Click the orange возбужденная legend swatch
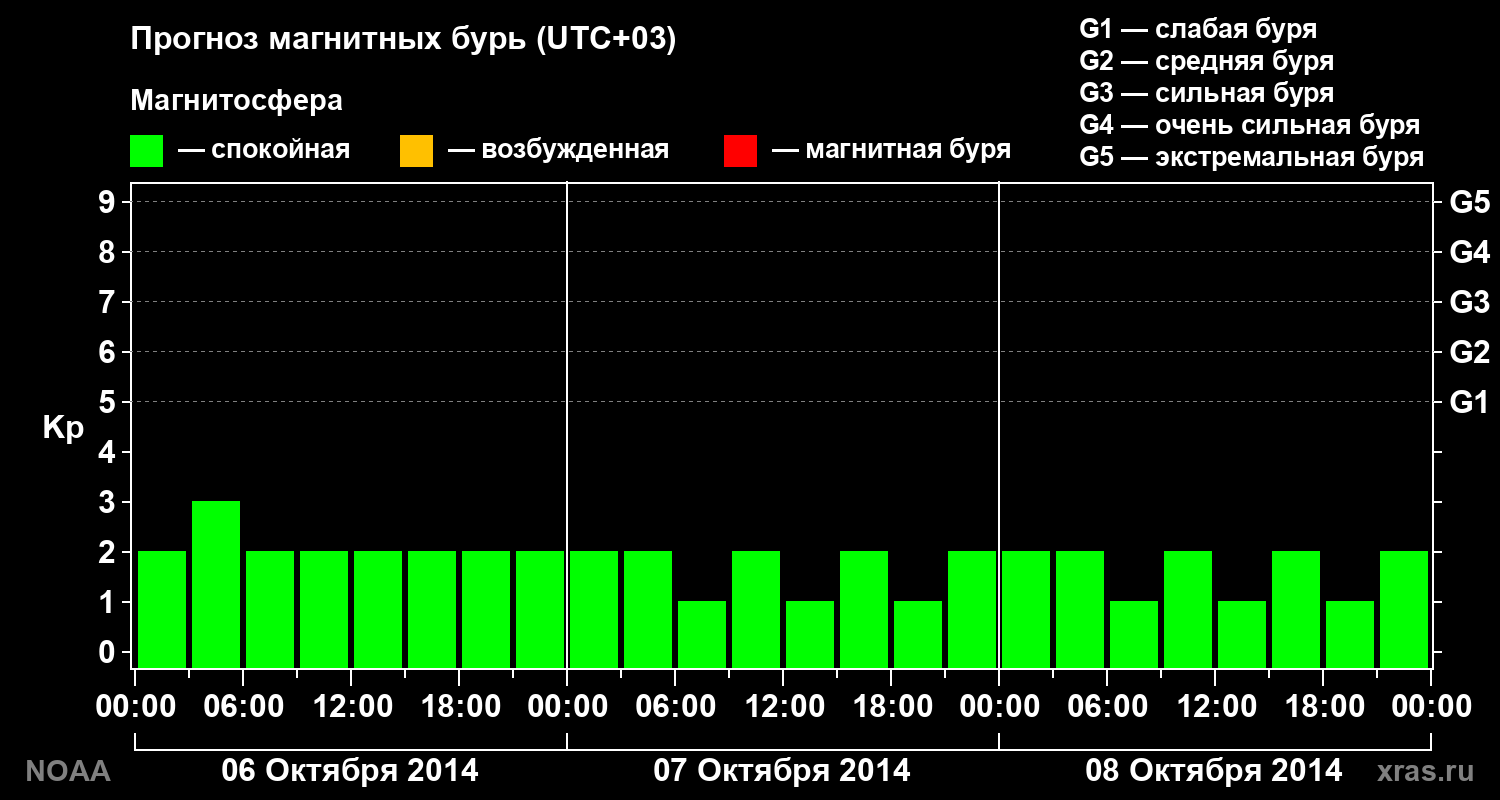Image resolution: width=1500 pixels, height=800 pixels. pos(416,151)
